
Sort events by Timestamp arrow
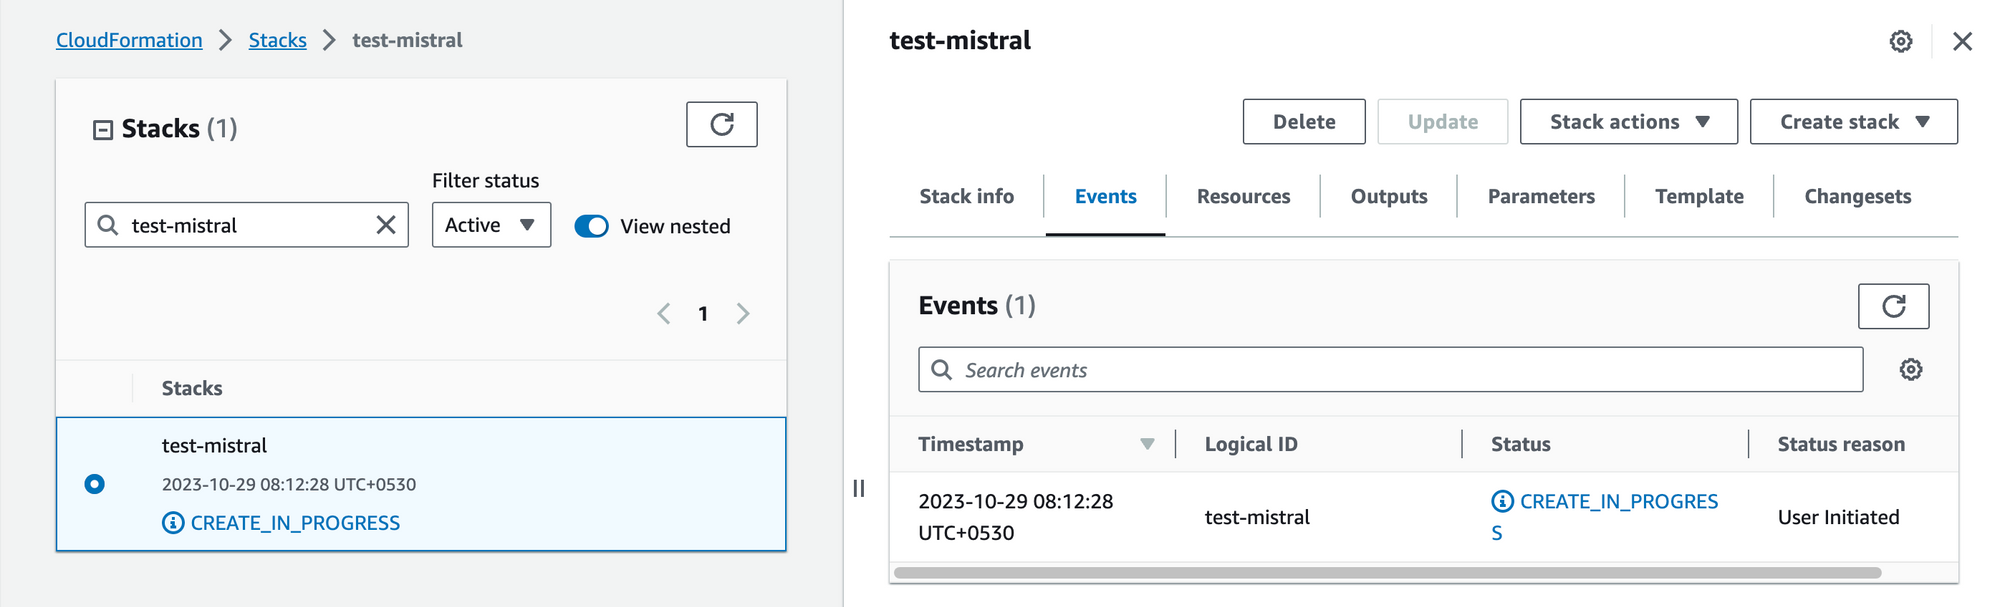1147,444
